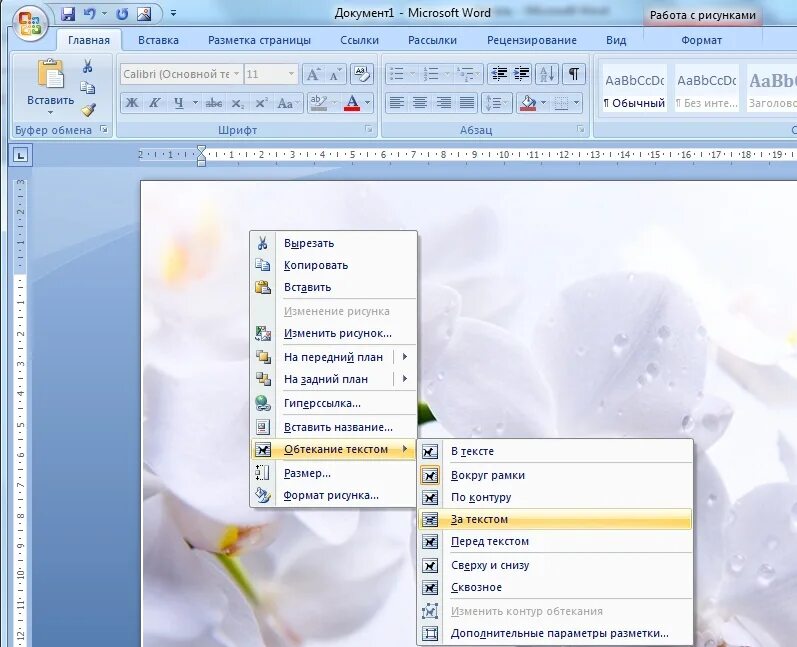Click the sort A-Z icon
Image resolution: width=797 pixels, height=647 pixels.
point(547,74)
